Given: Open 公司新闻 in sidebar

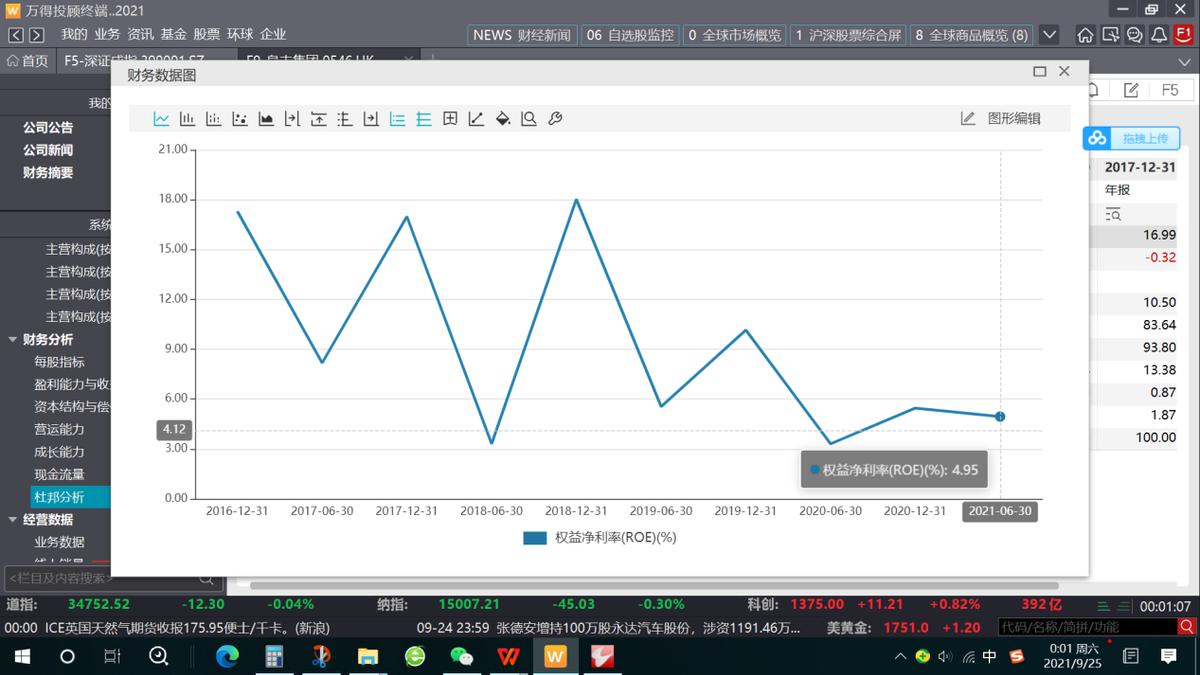Looking at the screenshot, I should (48, 150).
